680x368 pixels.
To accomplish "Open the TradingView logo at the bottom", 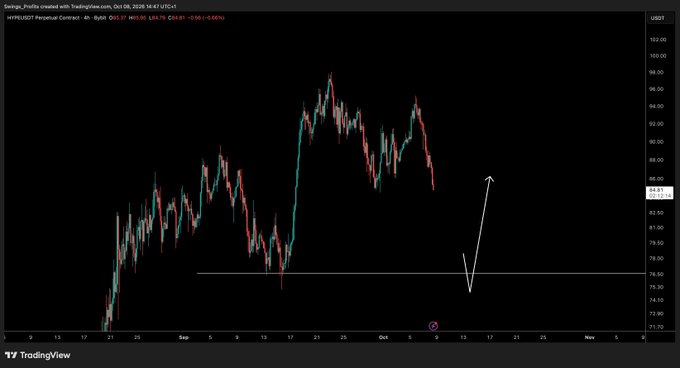I will coord(38,355).
